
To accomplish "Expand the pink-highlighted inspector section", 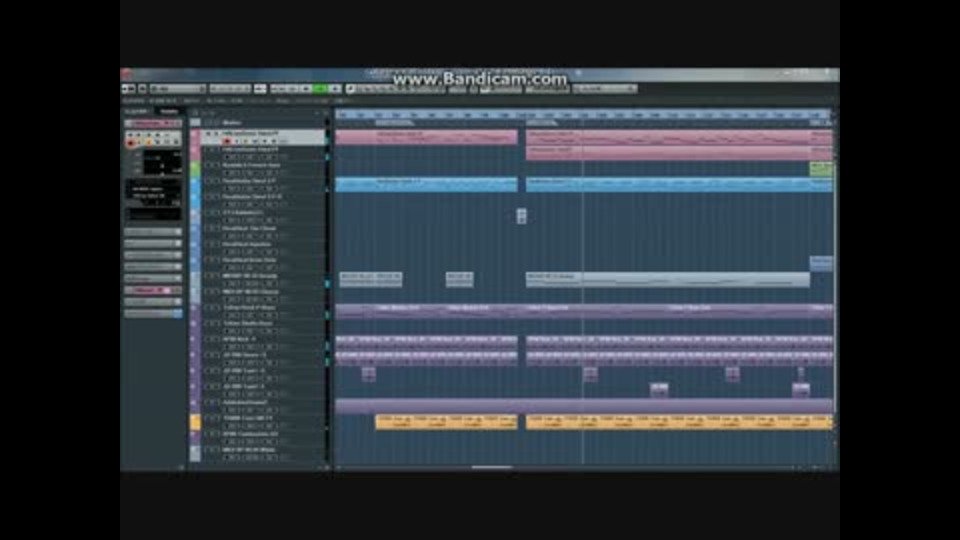I will (153, 290).
